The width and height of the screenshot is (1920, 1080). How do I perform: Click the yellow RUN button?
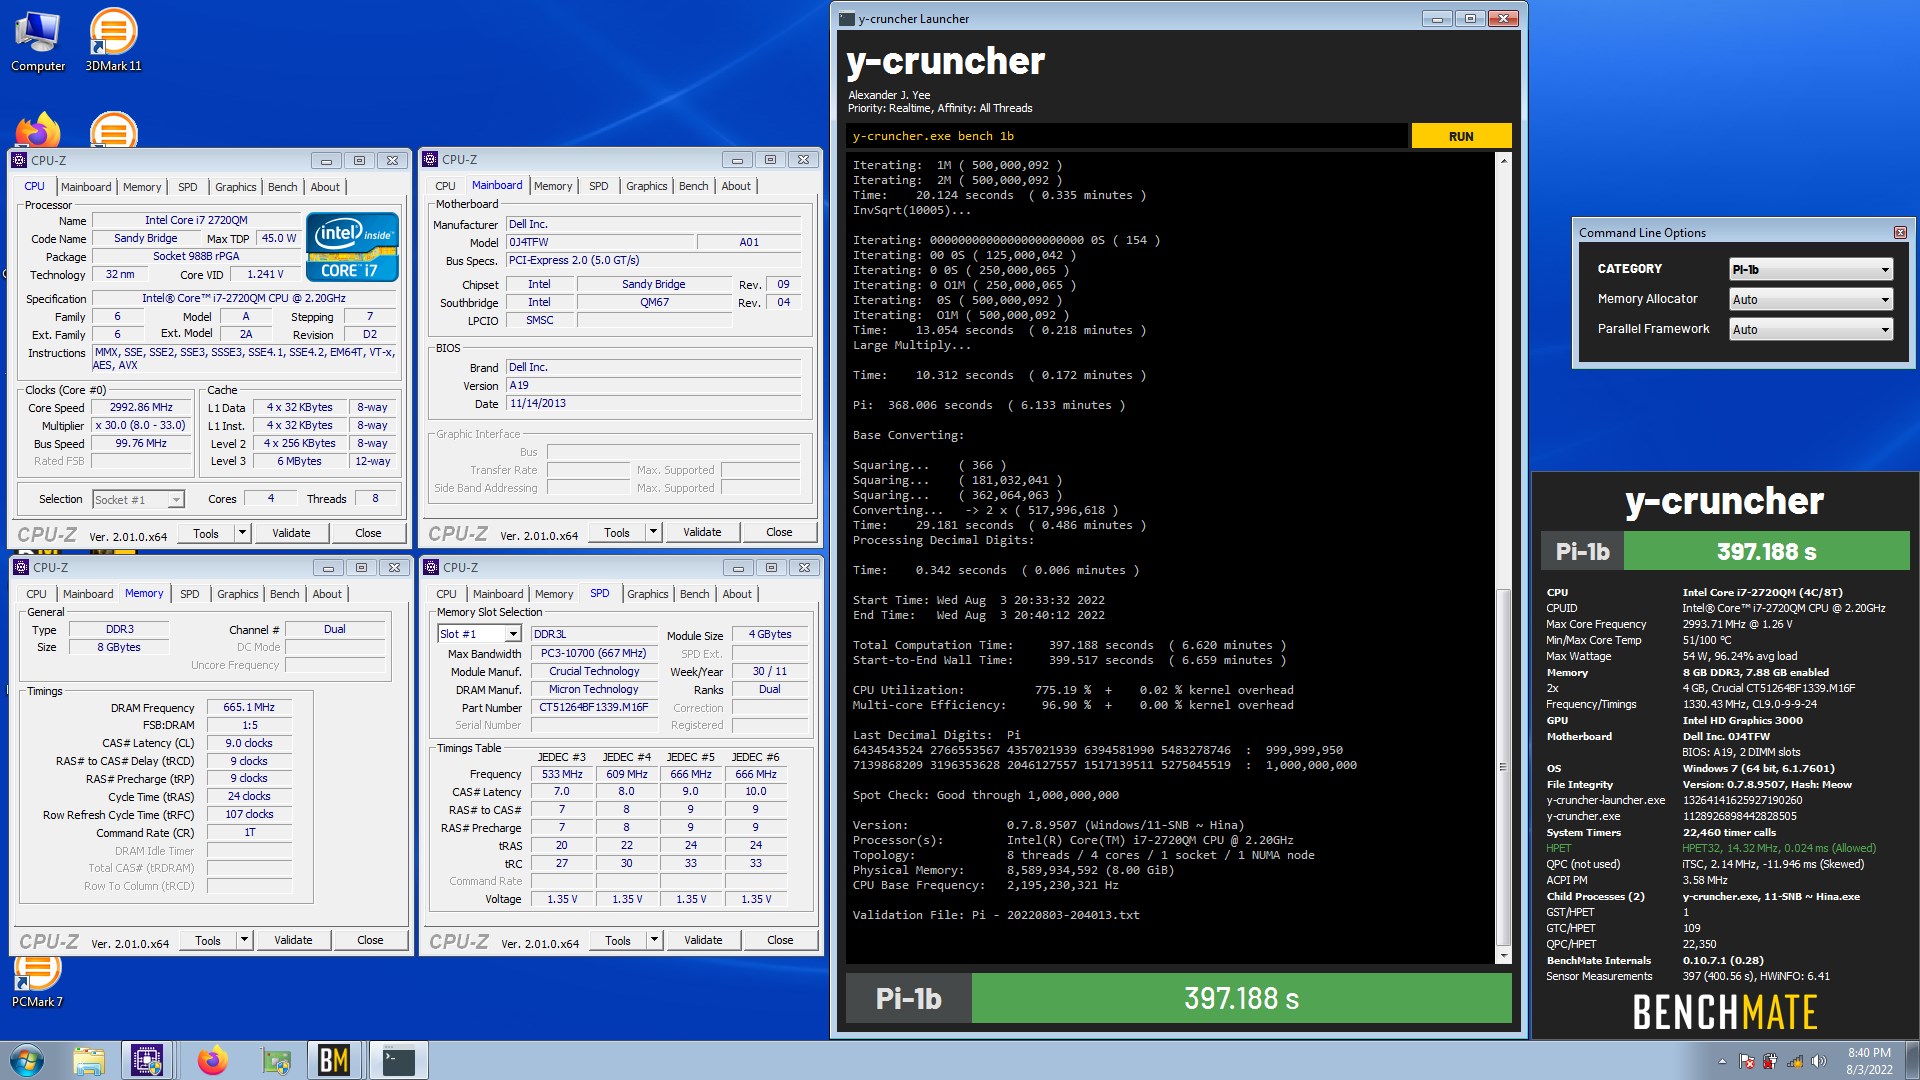pyautogui.click(x=1460, y=136)
